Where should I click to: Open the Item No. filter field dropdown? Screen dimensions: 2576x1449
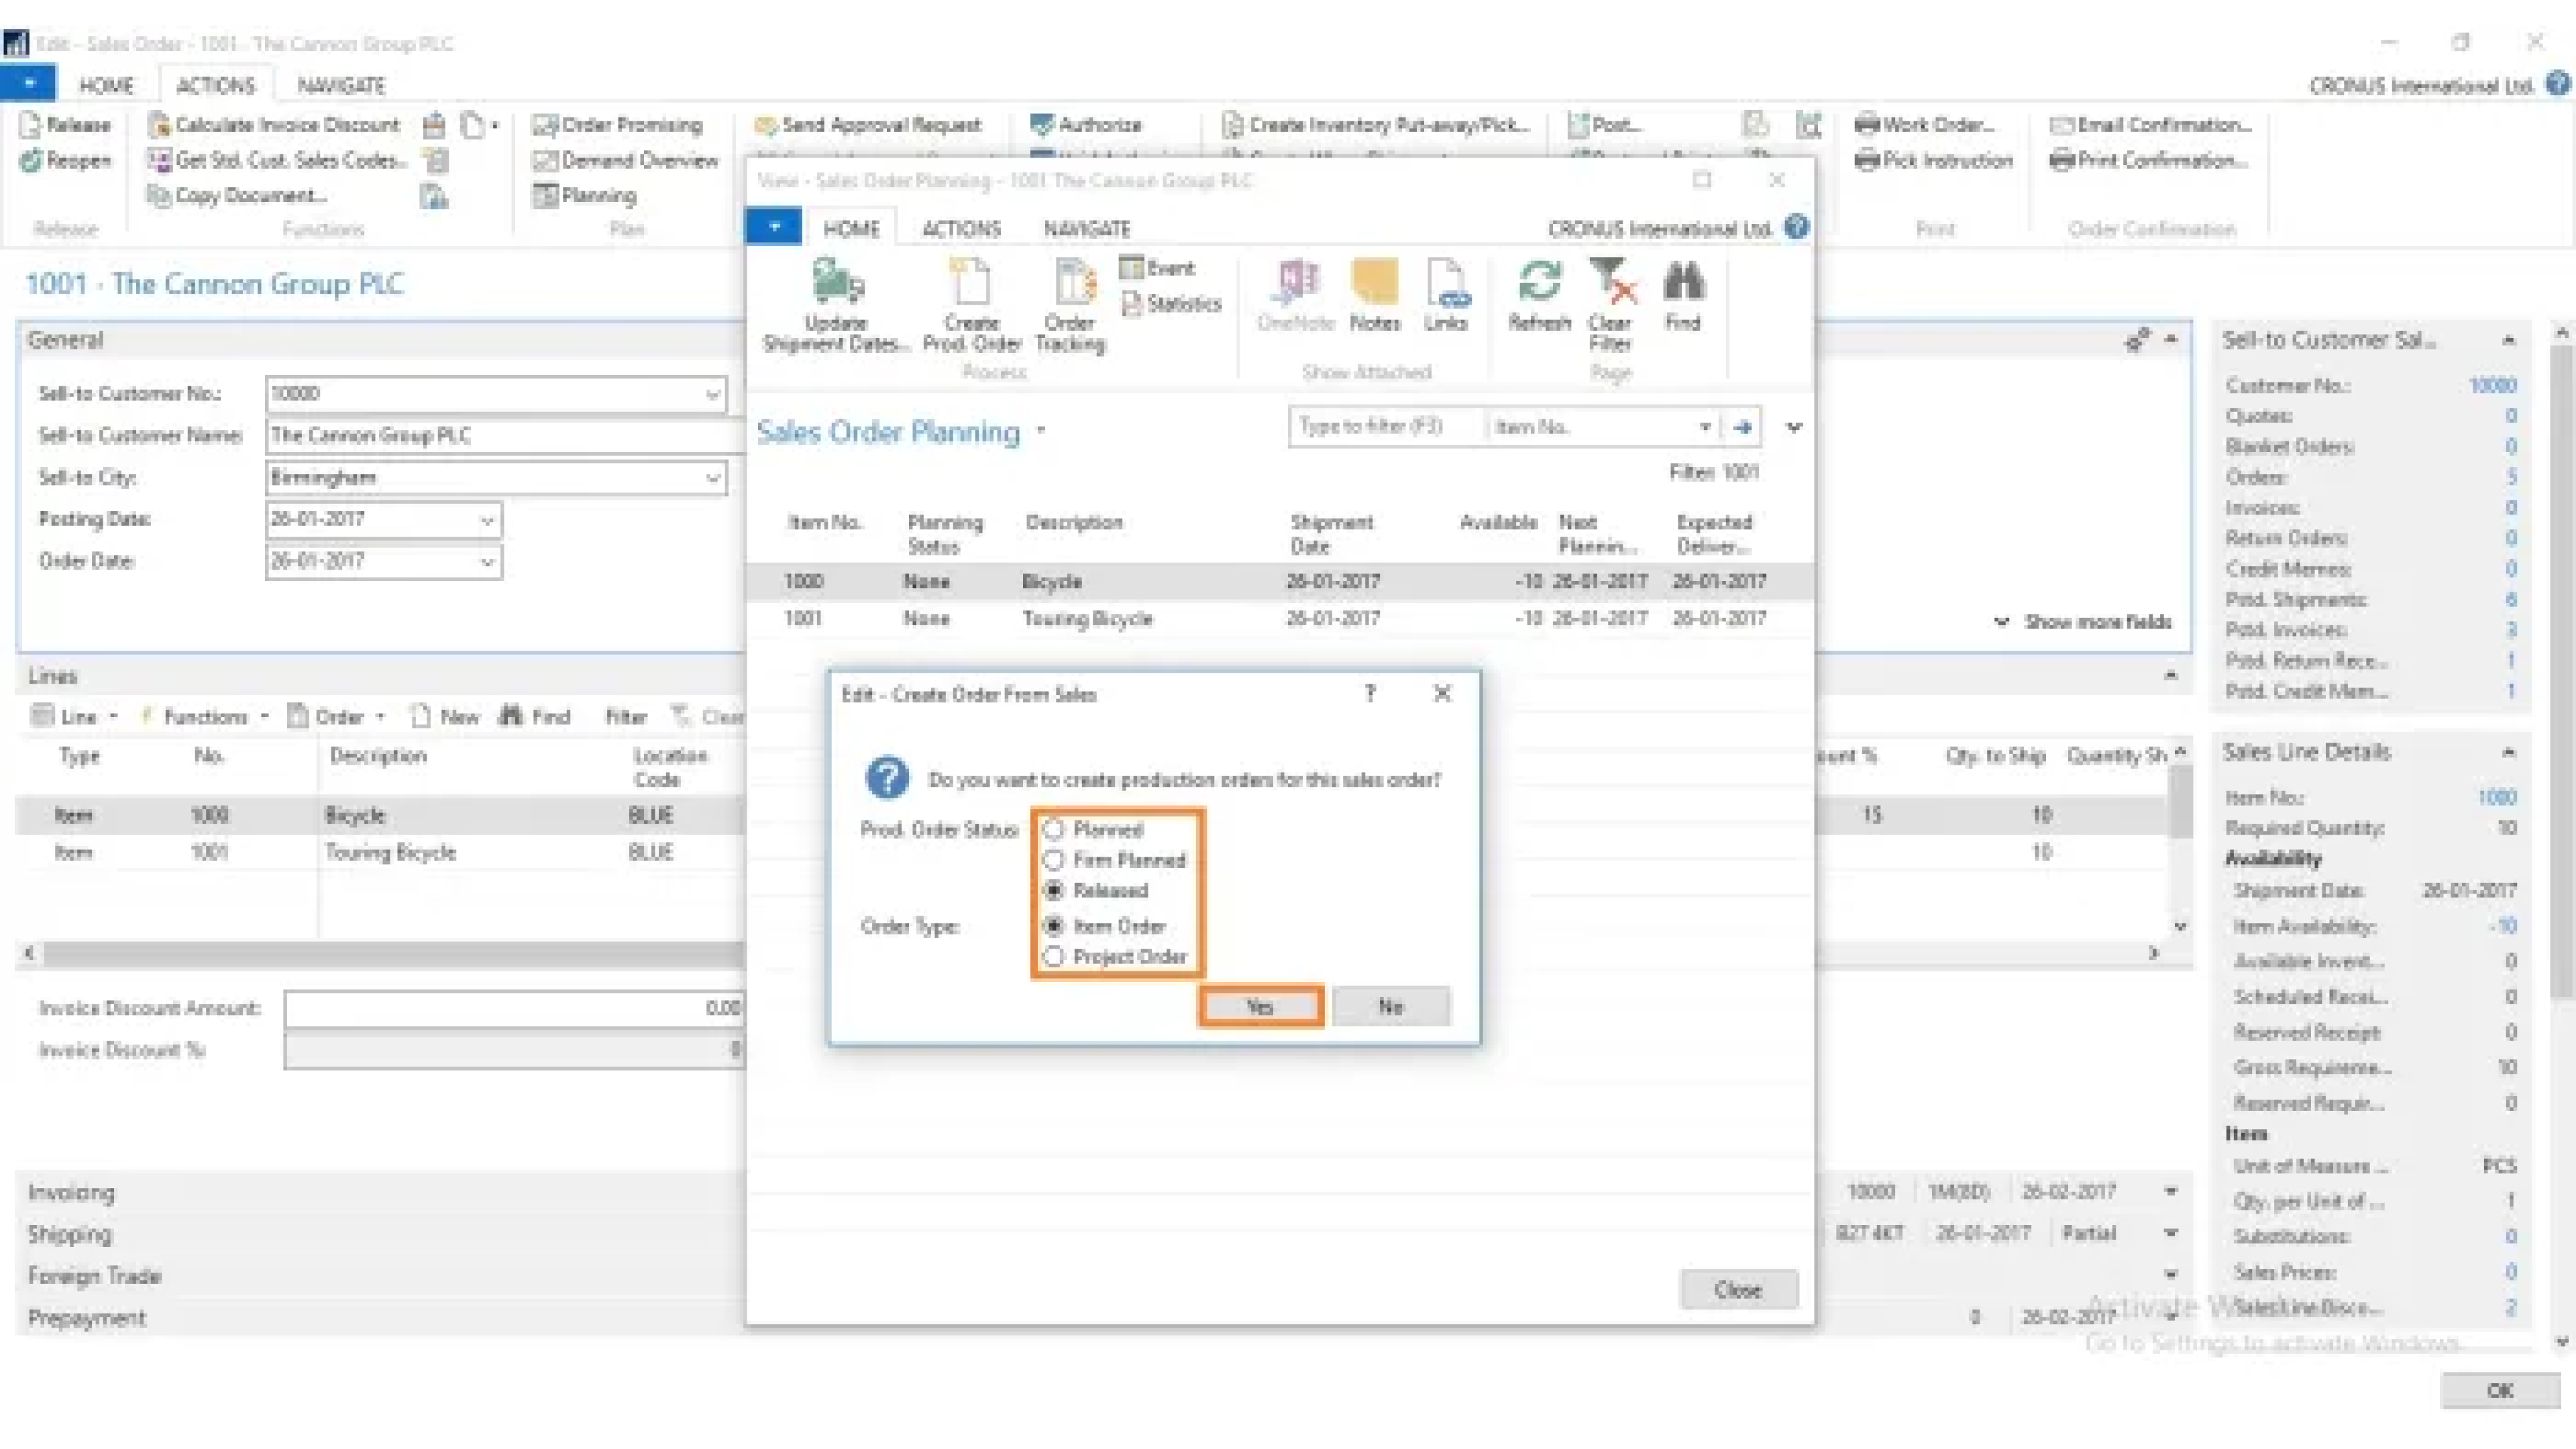click(x=1704, y=427)
